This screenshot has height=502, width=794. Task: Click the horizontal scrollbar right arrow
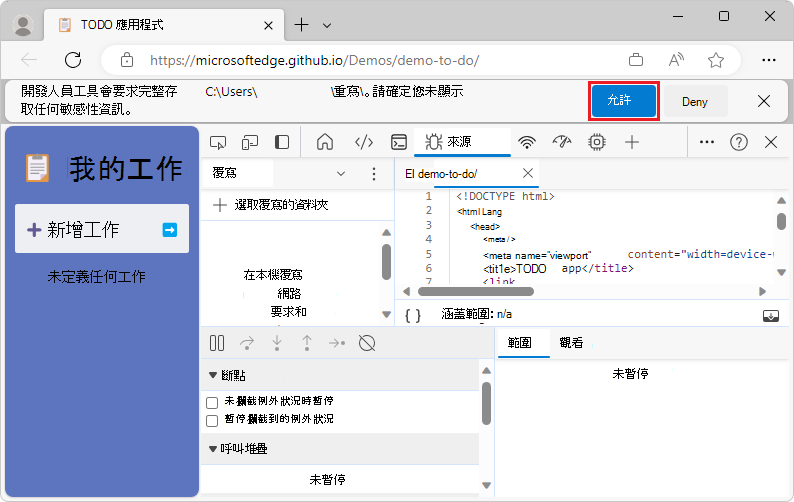pyautogui.click(x=762, y=291)
